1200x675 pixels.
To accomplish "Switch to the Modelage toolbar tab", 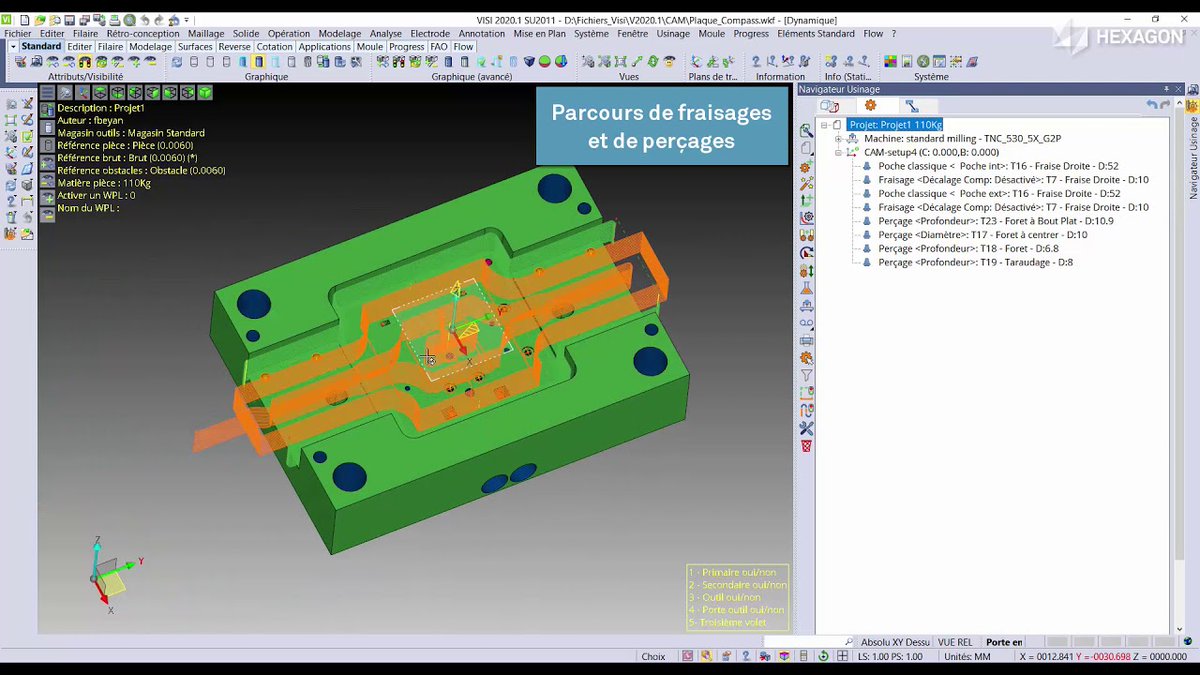I will (x=150, y=46).
